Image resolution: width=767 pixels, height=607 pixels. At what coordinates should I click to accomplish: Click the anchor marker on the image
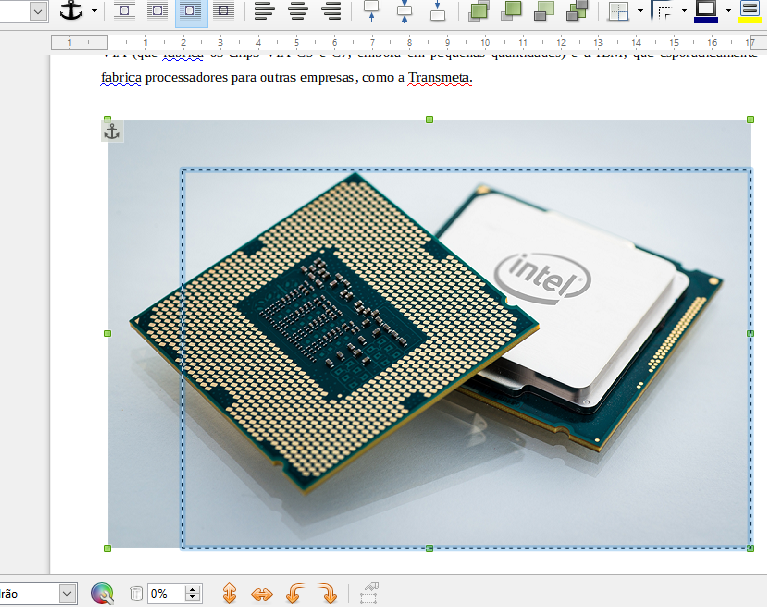click(112, 131)
